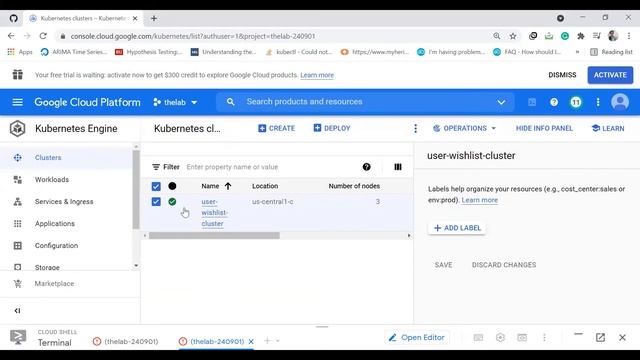Open Learn more link in the free trial banner

pyautogui.click(x=317, y=75)
